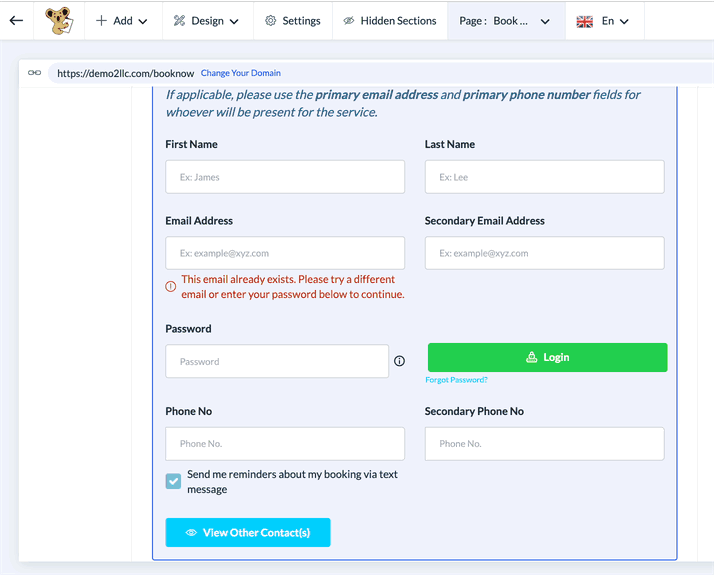The width and height of the screenshot is (714, 575).
Task: Click the Forgot Password link
Action: [456, 380]
